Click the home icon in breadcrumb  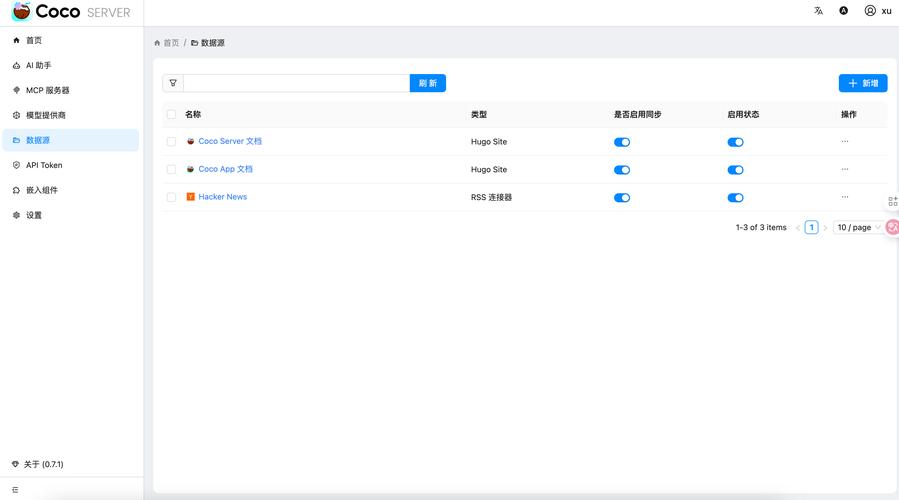tap(157, 43)
